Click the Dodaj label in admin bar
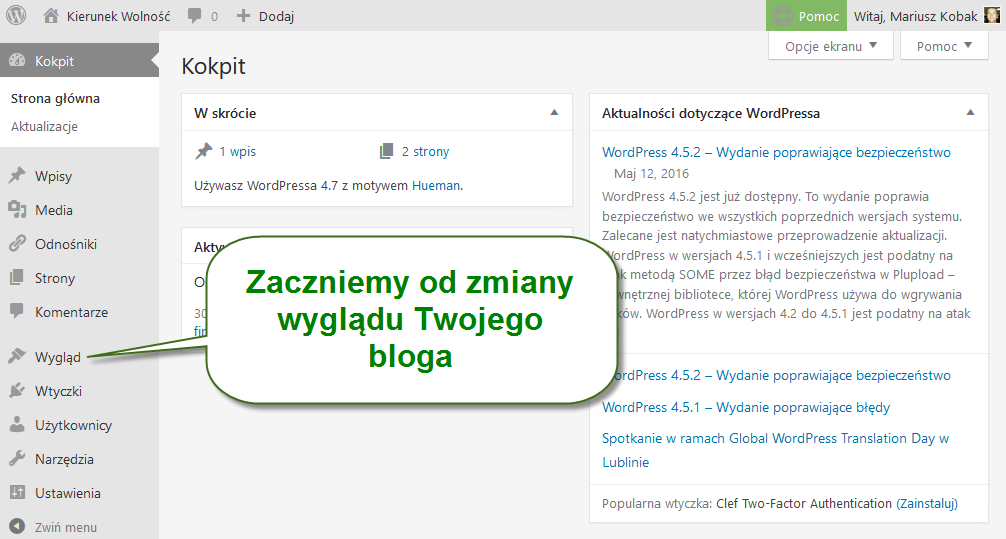Image resolution: width=1006 pixels, height=539 pixels. (277, 16)
